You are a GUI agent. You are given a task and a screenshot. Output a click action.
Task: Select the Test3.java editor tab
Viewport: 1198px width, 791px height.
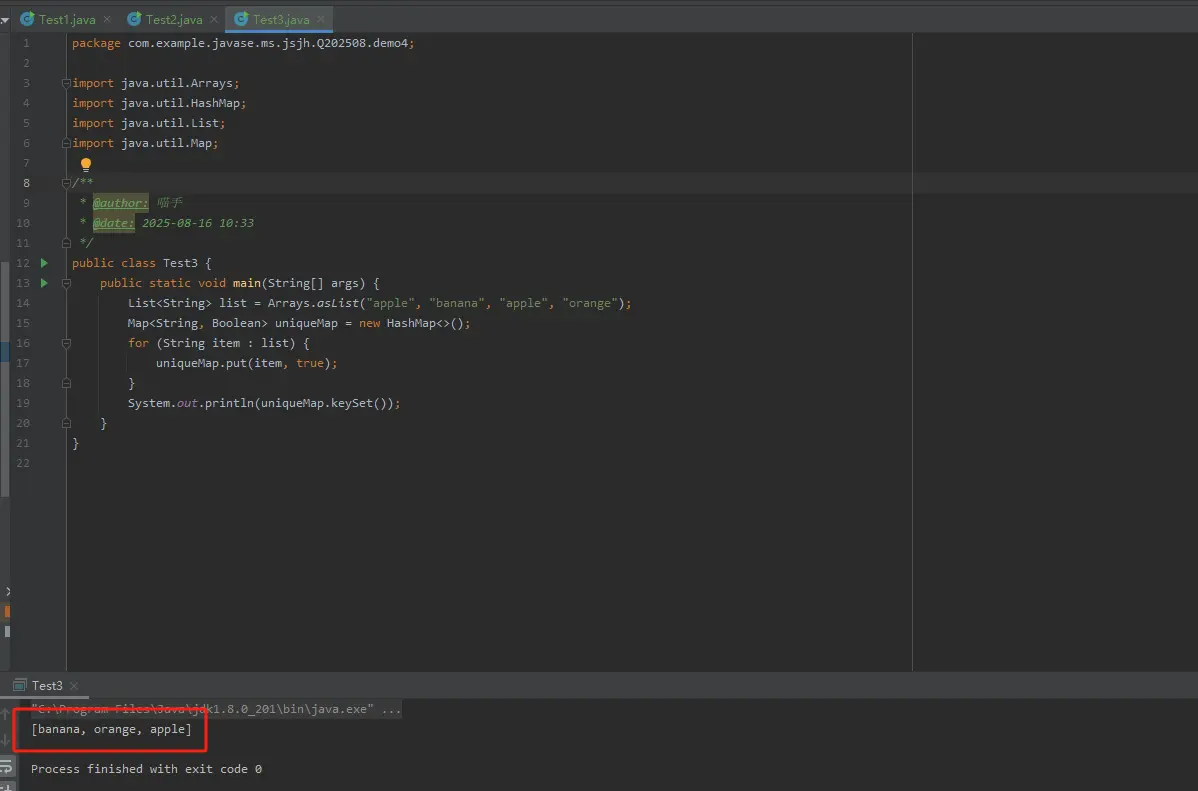[281, 19]
